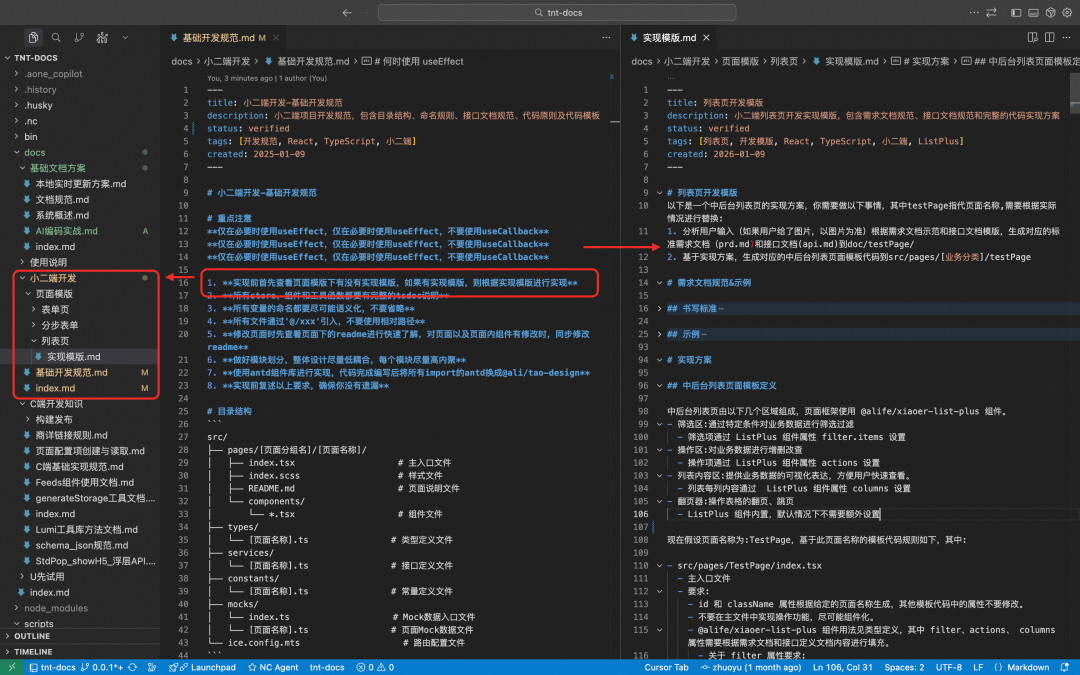Click the swap arrows icon in title bar
Screen dimensions: 1080x675
click(991, 12)
